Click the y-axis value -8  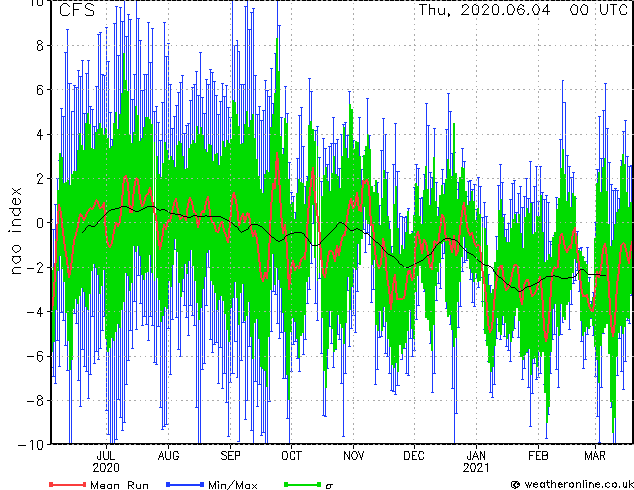point(35,401)
